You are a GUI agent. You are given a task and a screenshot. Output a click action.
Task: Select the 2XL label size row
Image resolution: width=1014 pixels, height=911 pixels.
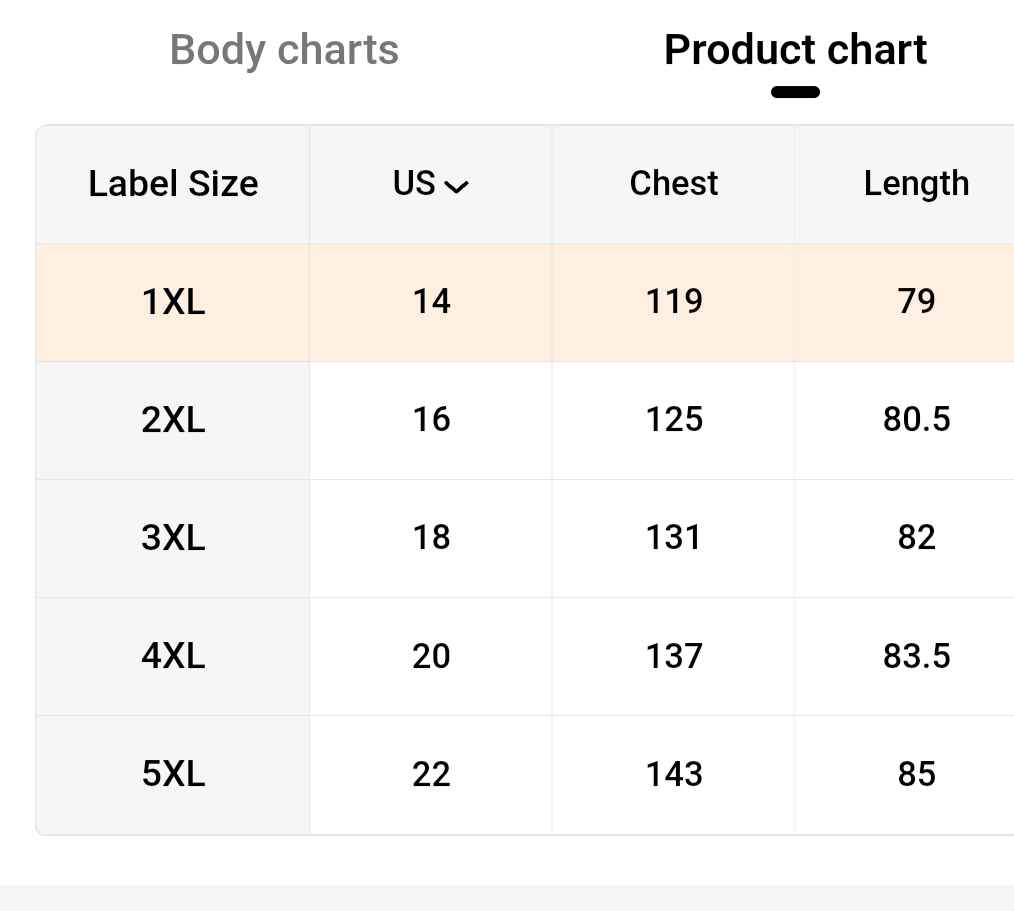tap(173, 419)
